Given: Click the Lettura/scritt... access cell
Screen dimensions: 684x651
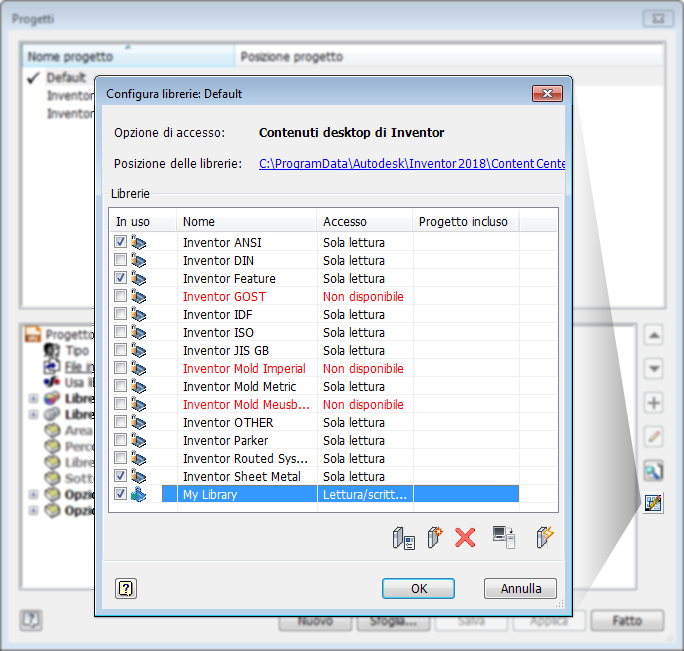Looking at the screenshot, I should 365,494.
